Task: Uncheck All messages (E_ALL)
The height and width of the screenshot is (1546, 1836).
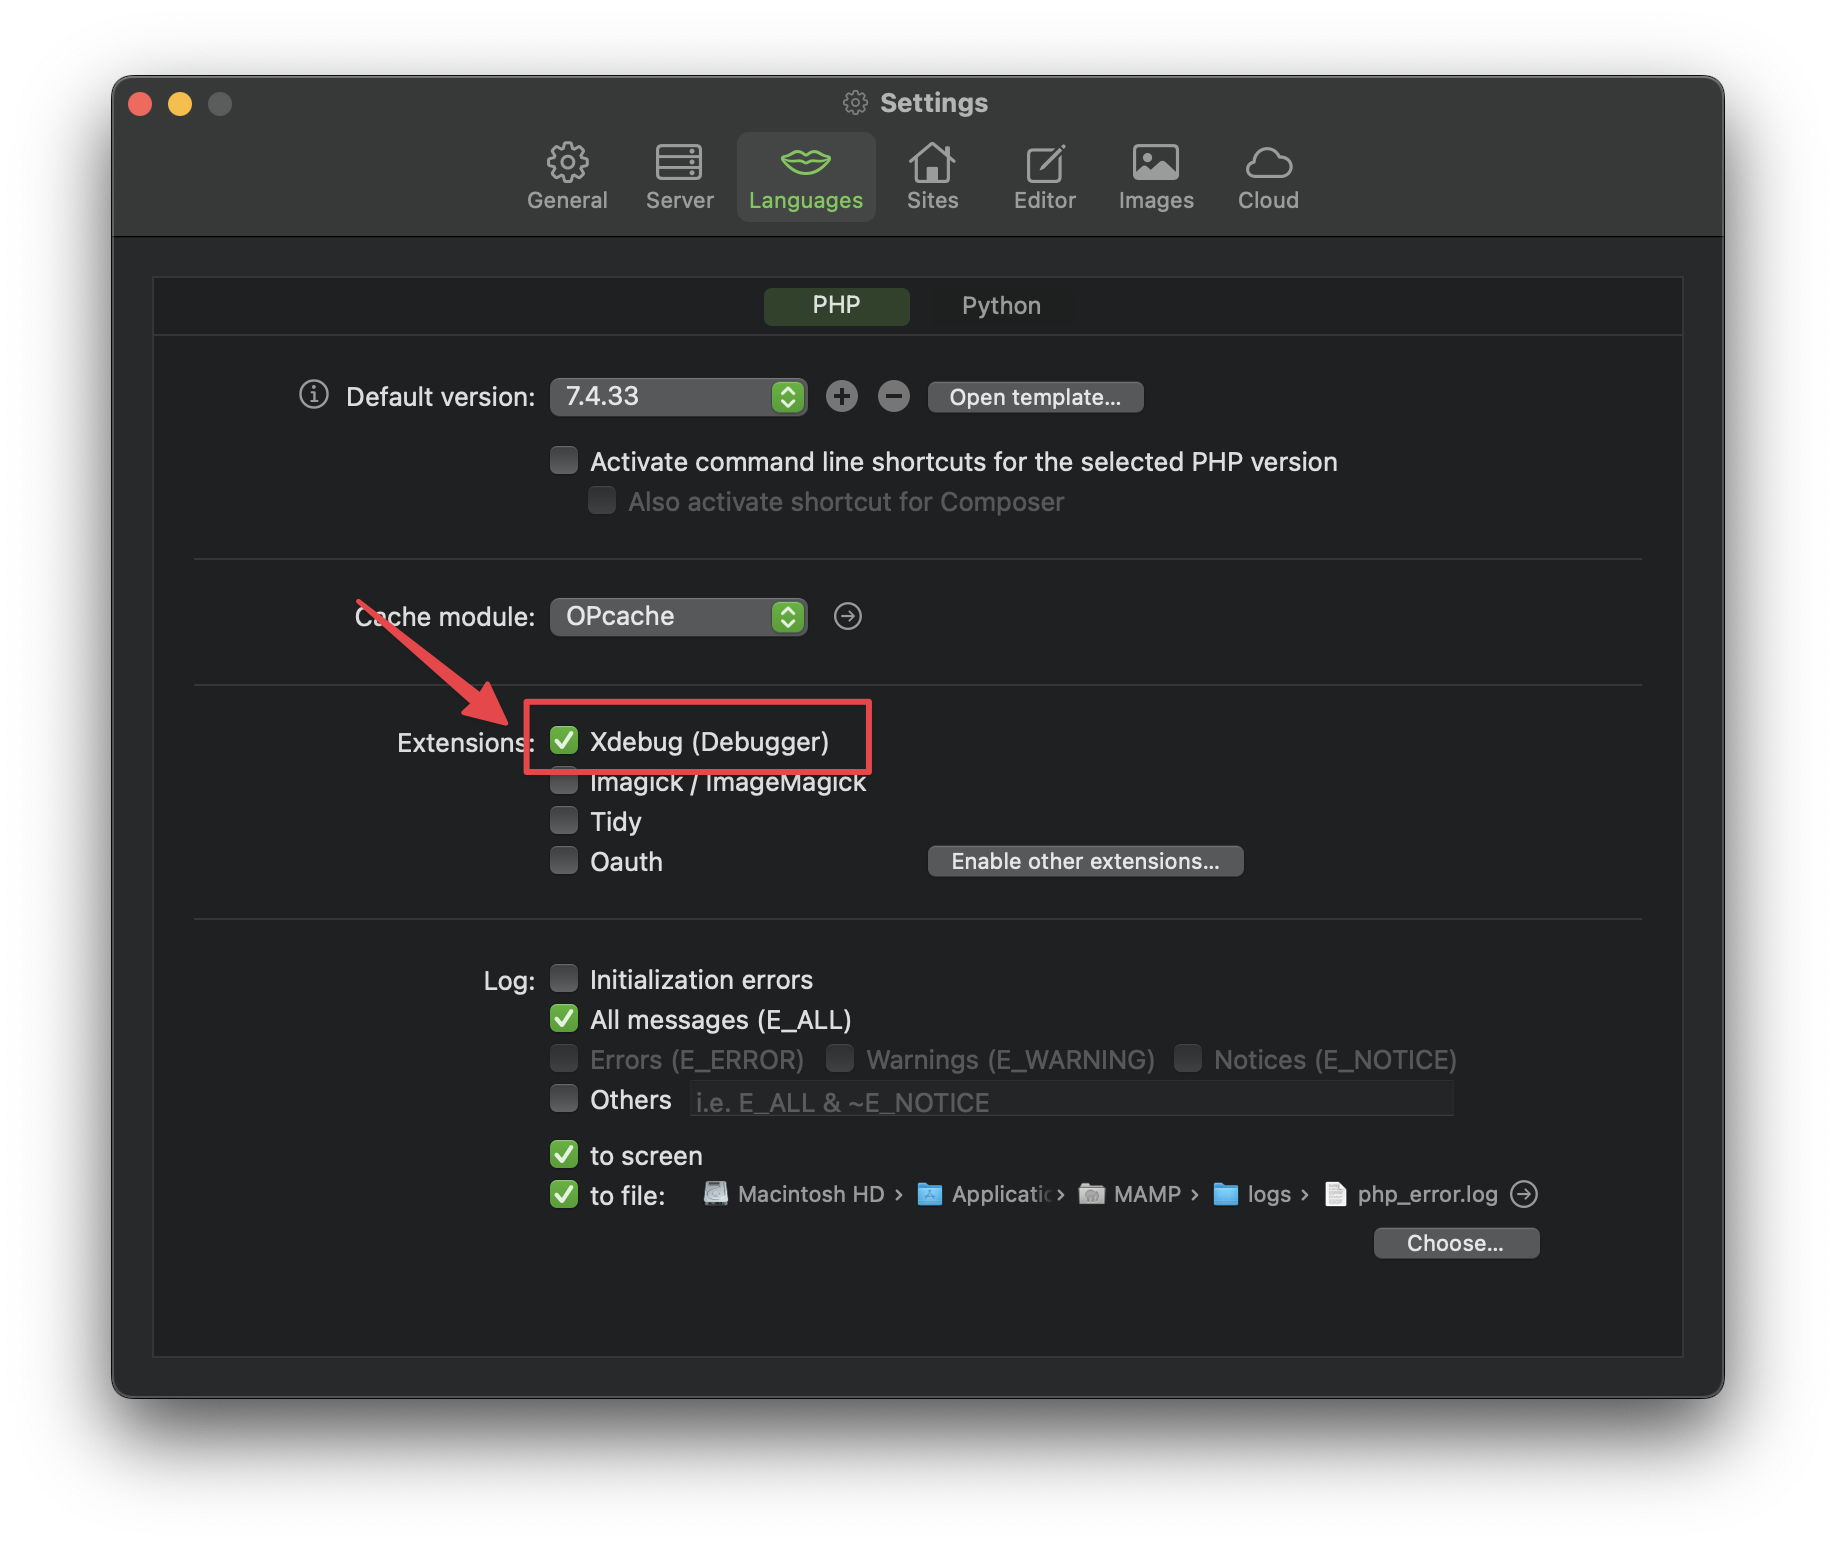Action: click(x=564, y=1018)
